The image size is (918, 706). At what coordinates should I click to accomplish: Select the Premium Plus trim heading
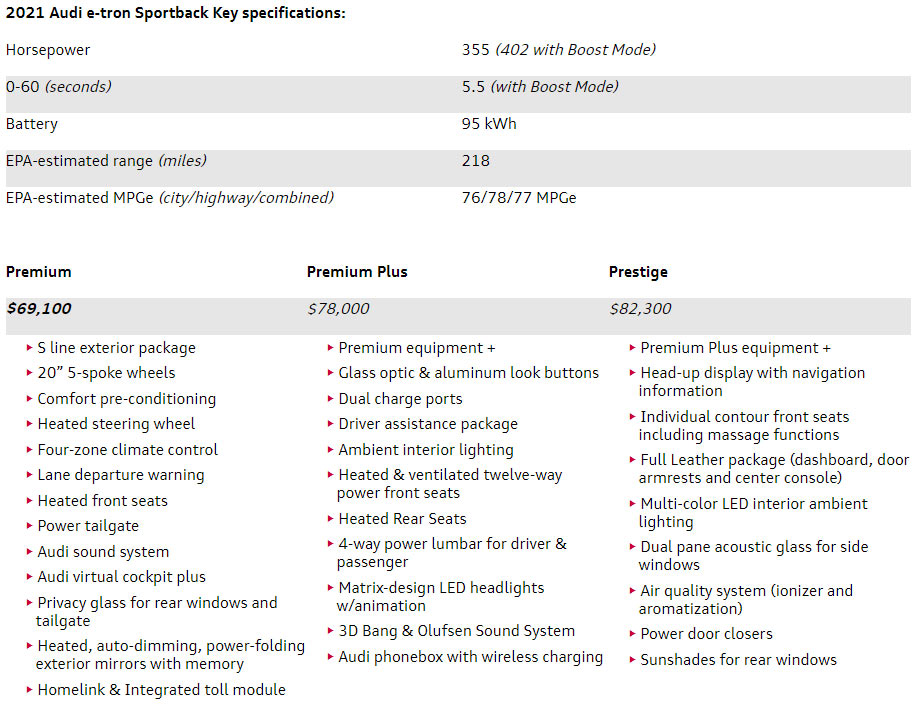pos(357,272)
